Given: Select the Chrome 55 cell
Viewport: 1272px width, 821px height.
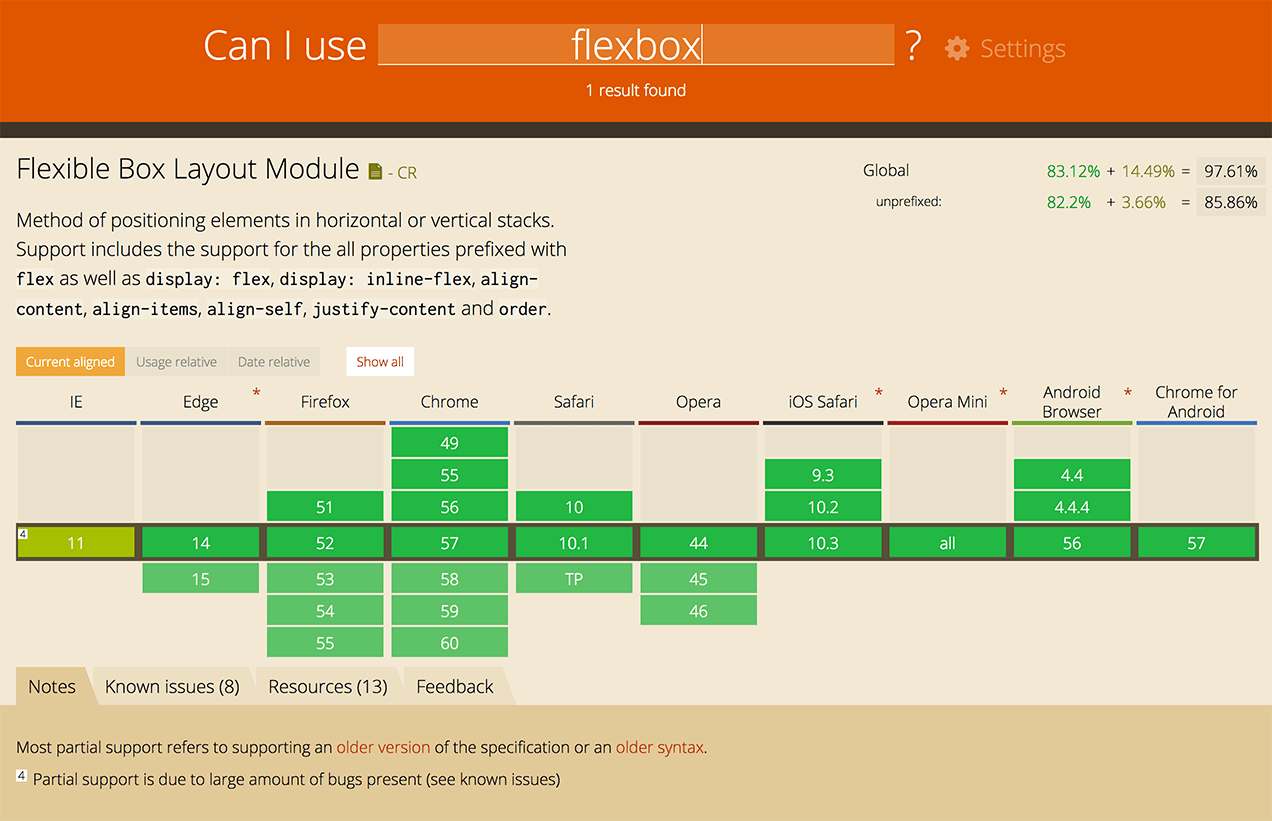Looking at the screenshot, I should pos(450,475).
